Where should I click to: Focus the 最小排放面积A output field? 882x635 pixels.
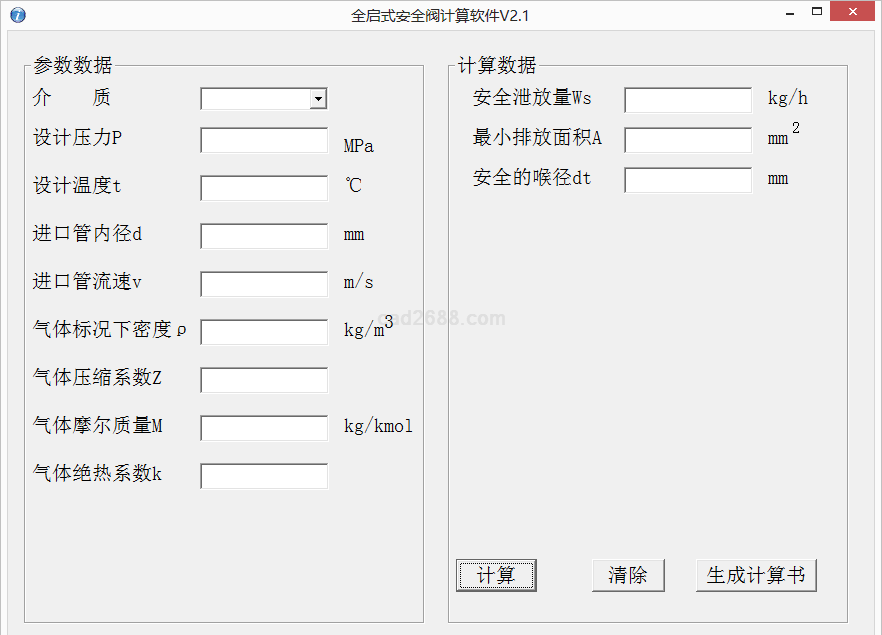(688, 140)
